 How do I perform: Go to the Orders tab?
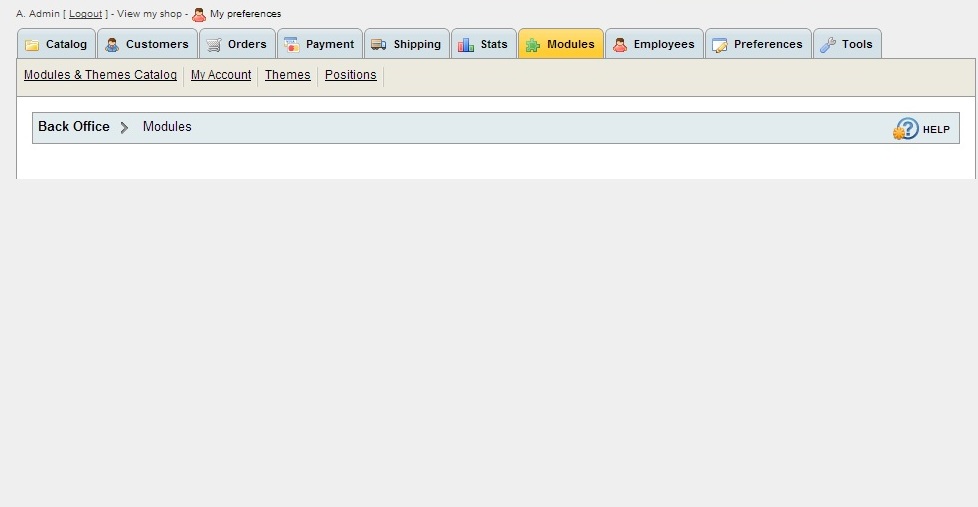coord(238,44)
